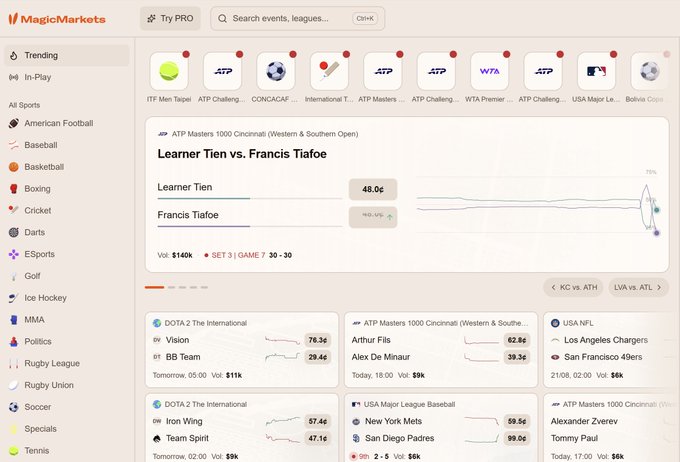Viewport: 680px width, 462px height.
Task: Open the MagicMarkets logo home link
Action: pos(57,19)
